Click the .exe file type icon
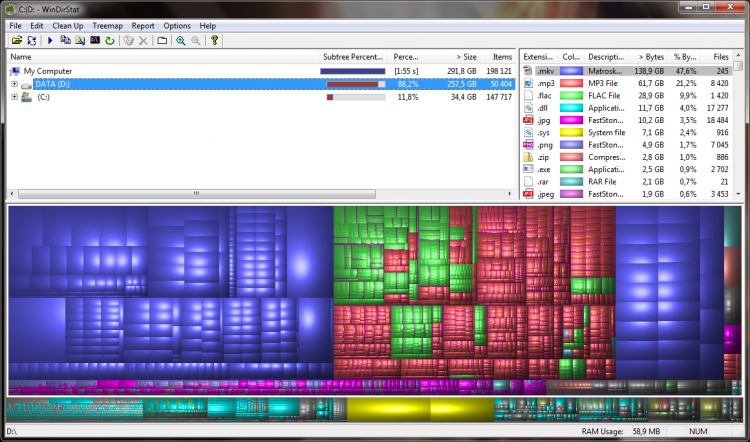 pos(528,169)
